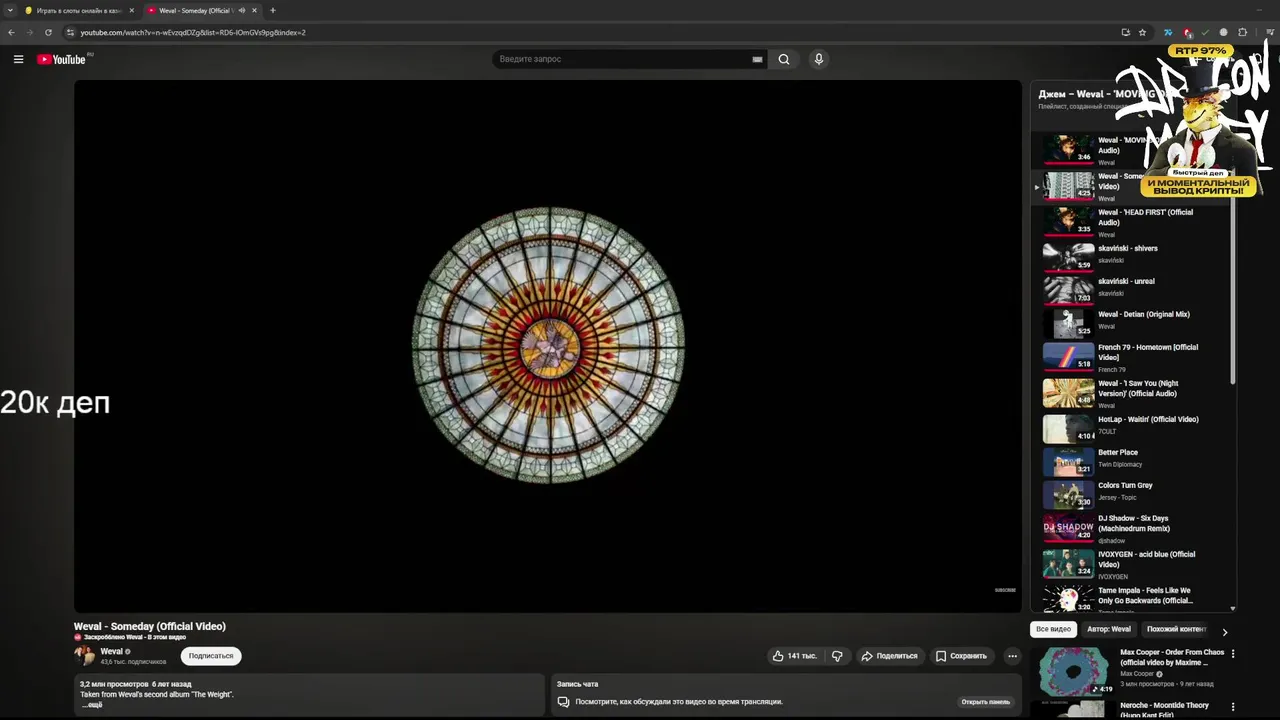Open options for Max Cooper video
This screenshot has width=1280, height=720.
click(x=1232, y=654)
